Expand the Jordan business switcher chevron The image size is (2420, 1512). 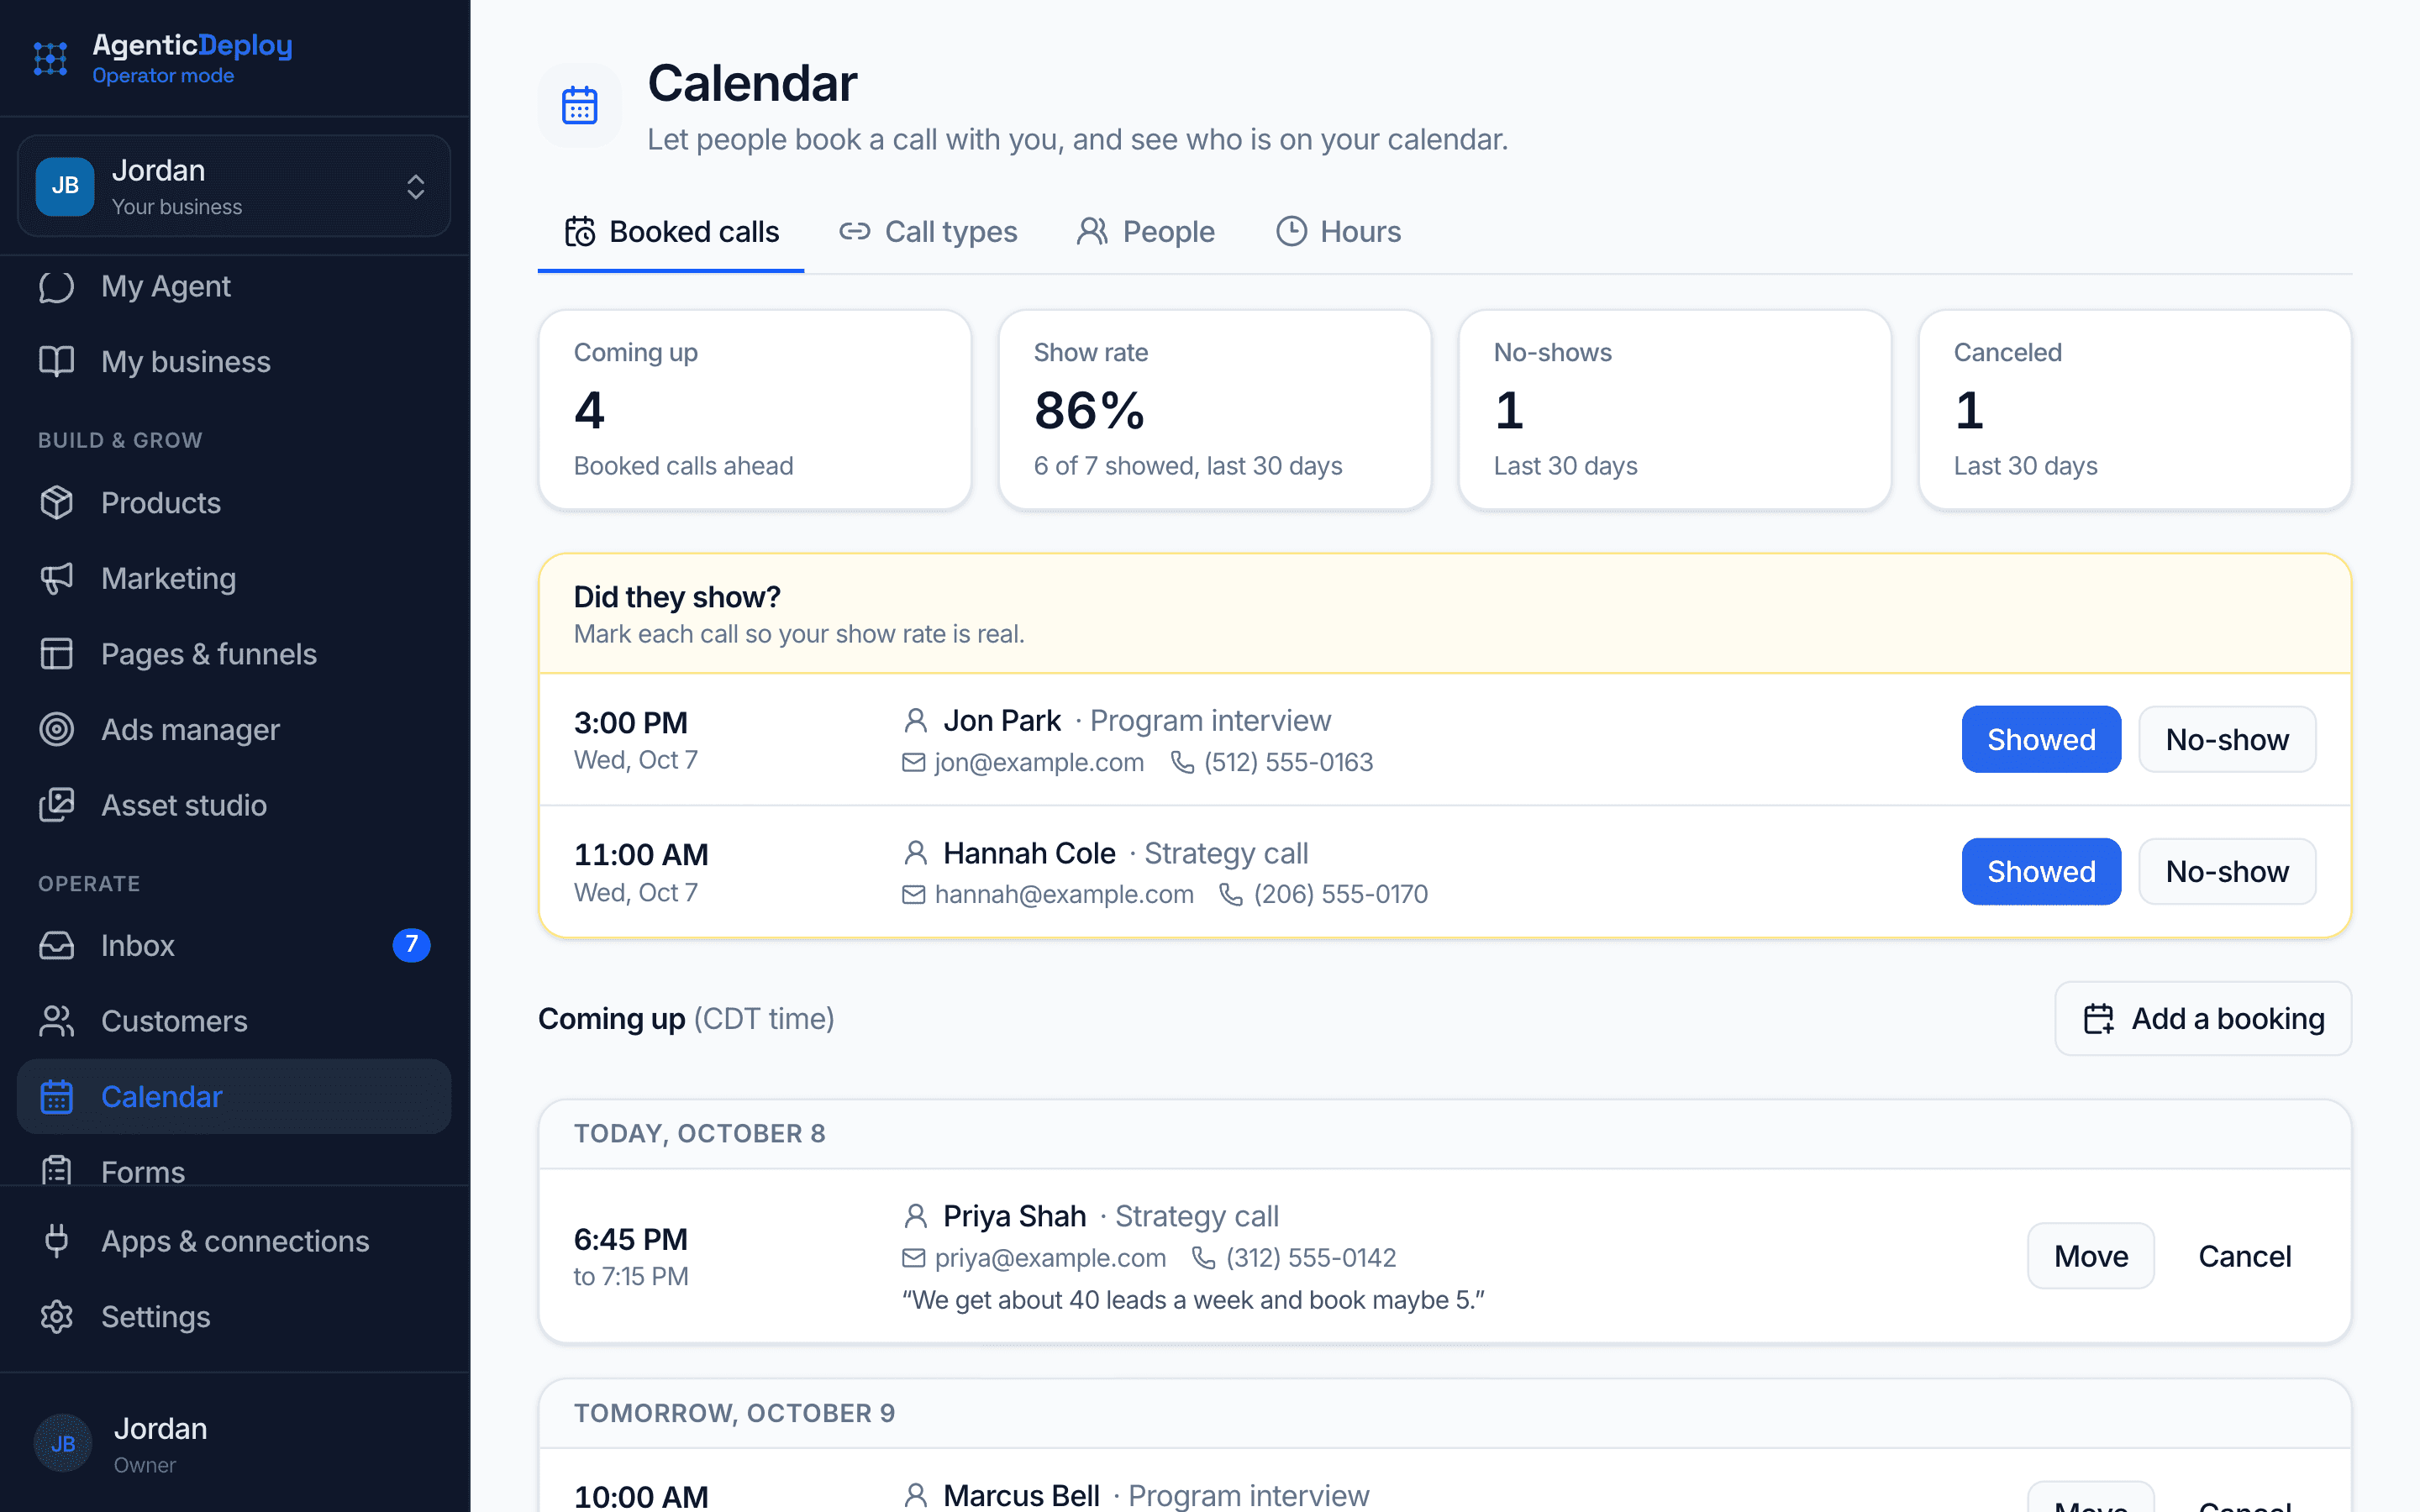[416, 187]
